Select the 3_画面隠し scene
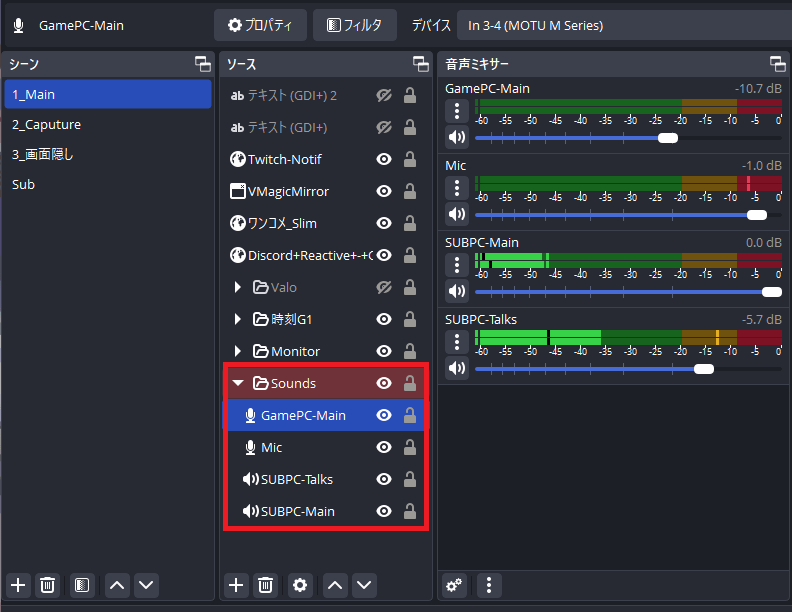The width and height of the screenshot is (792, 612). (x=108, y=155)
